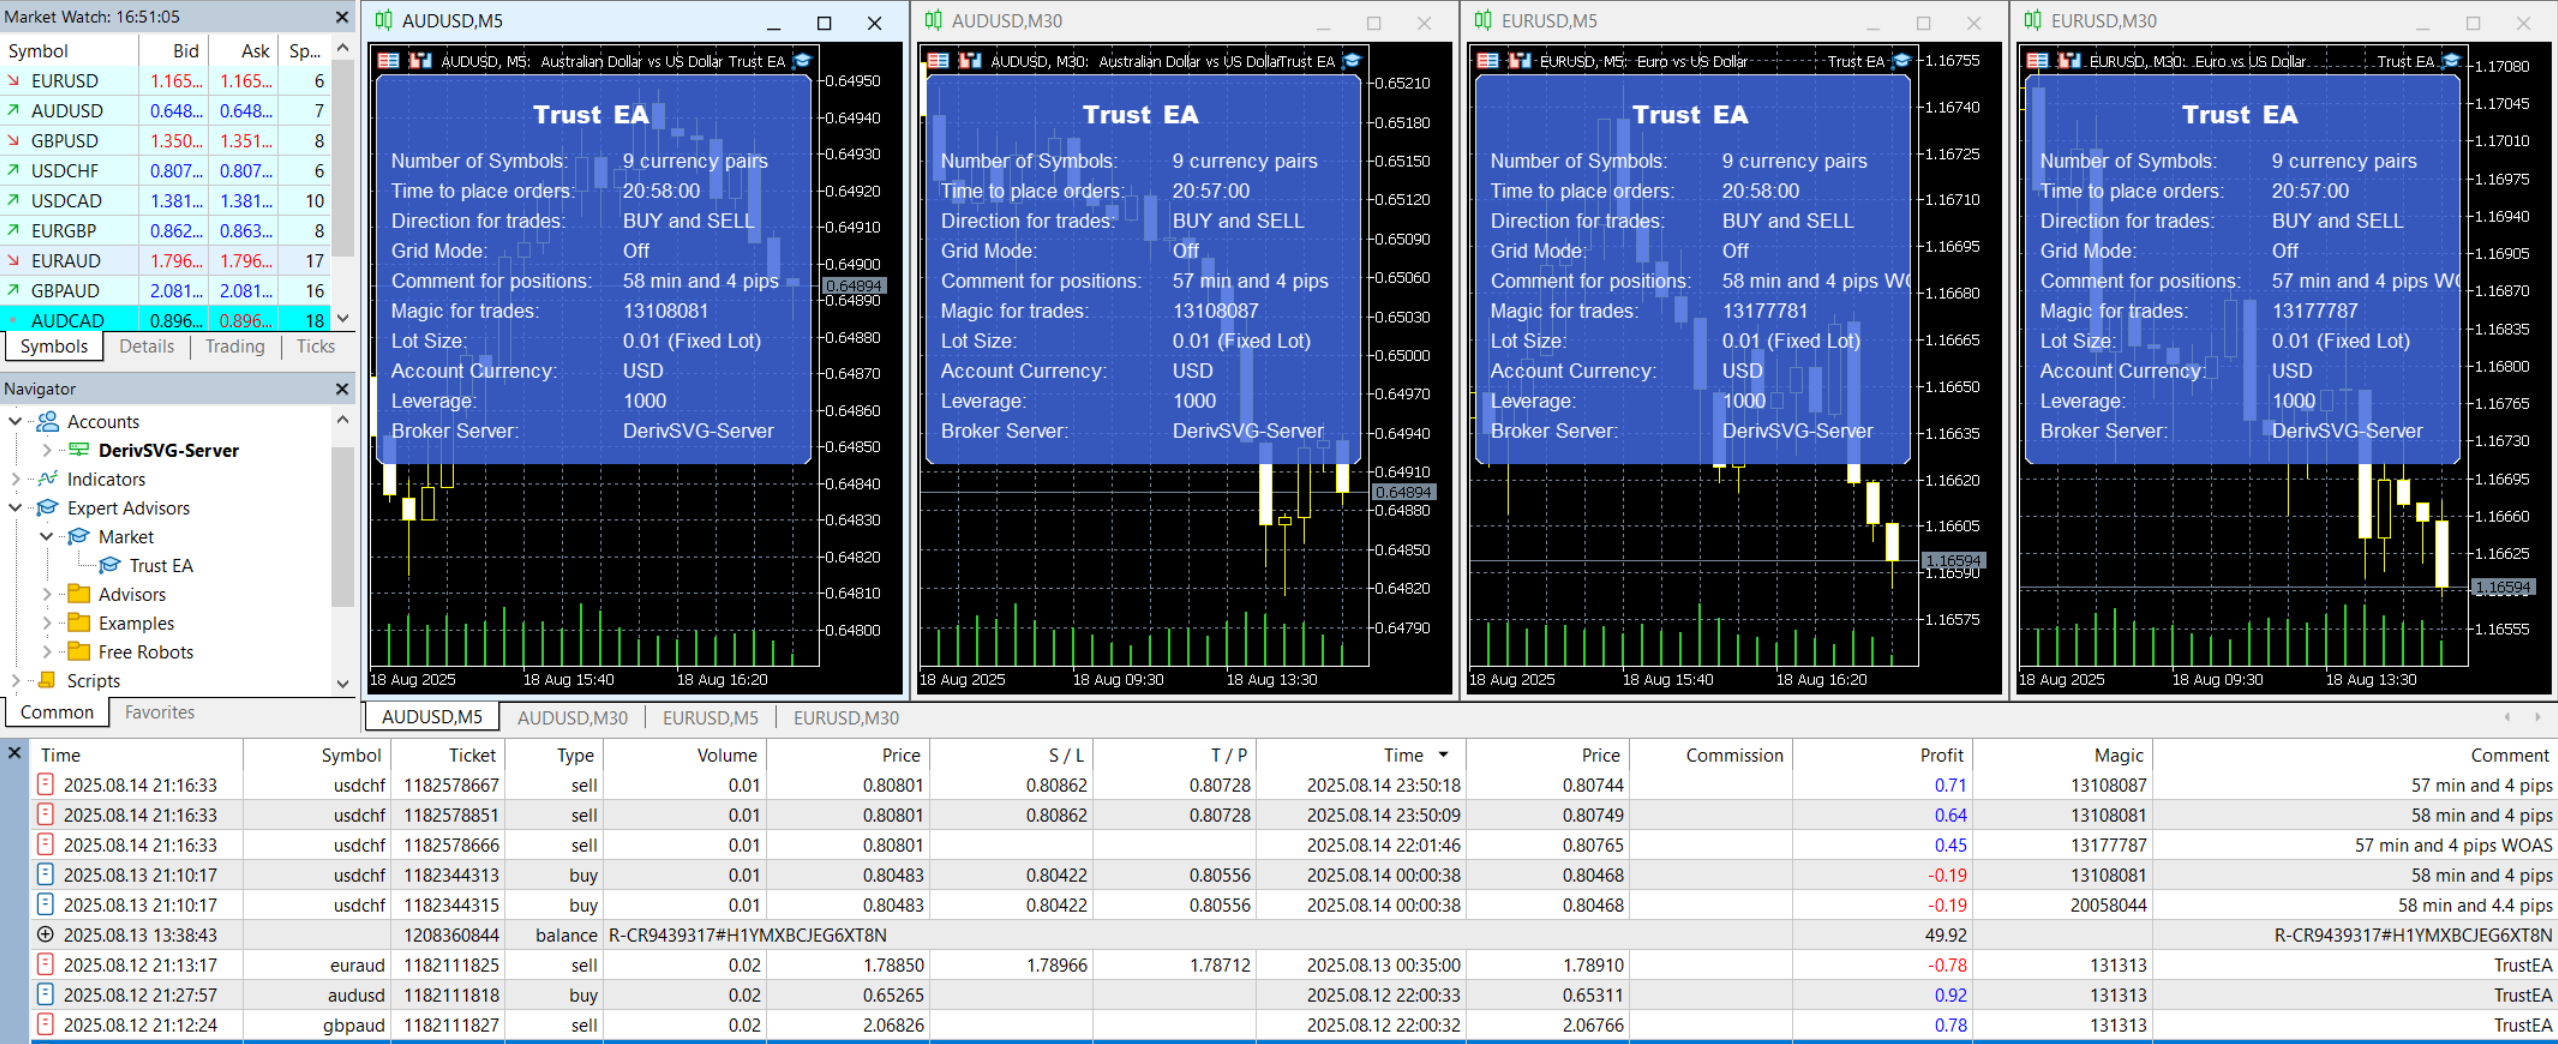
Task: Expand the DerivSVG-Server account node
Action: (46, 450)
